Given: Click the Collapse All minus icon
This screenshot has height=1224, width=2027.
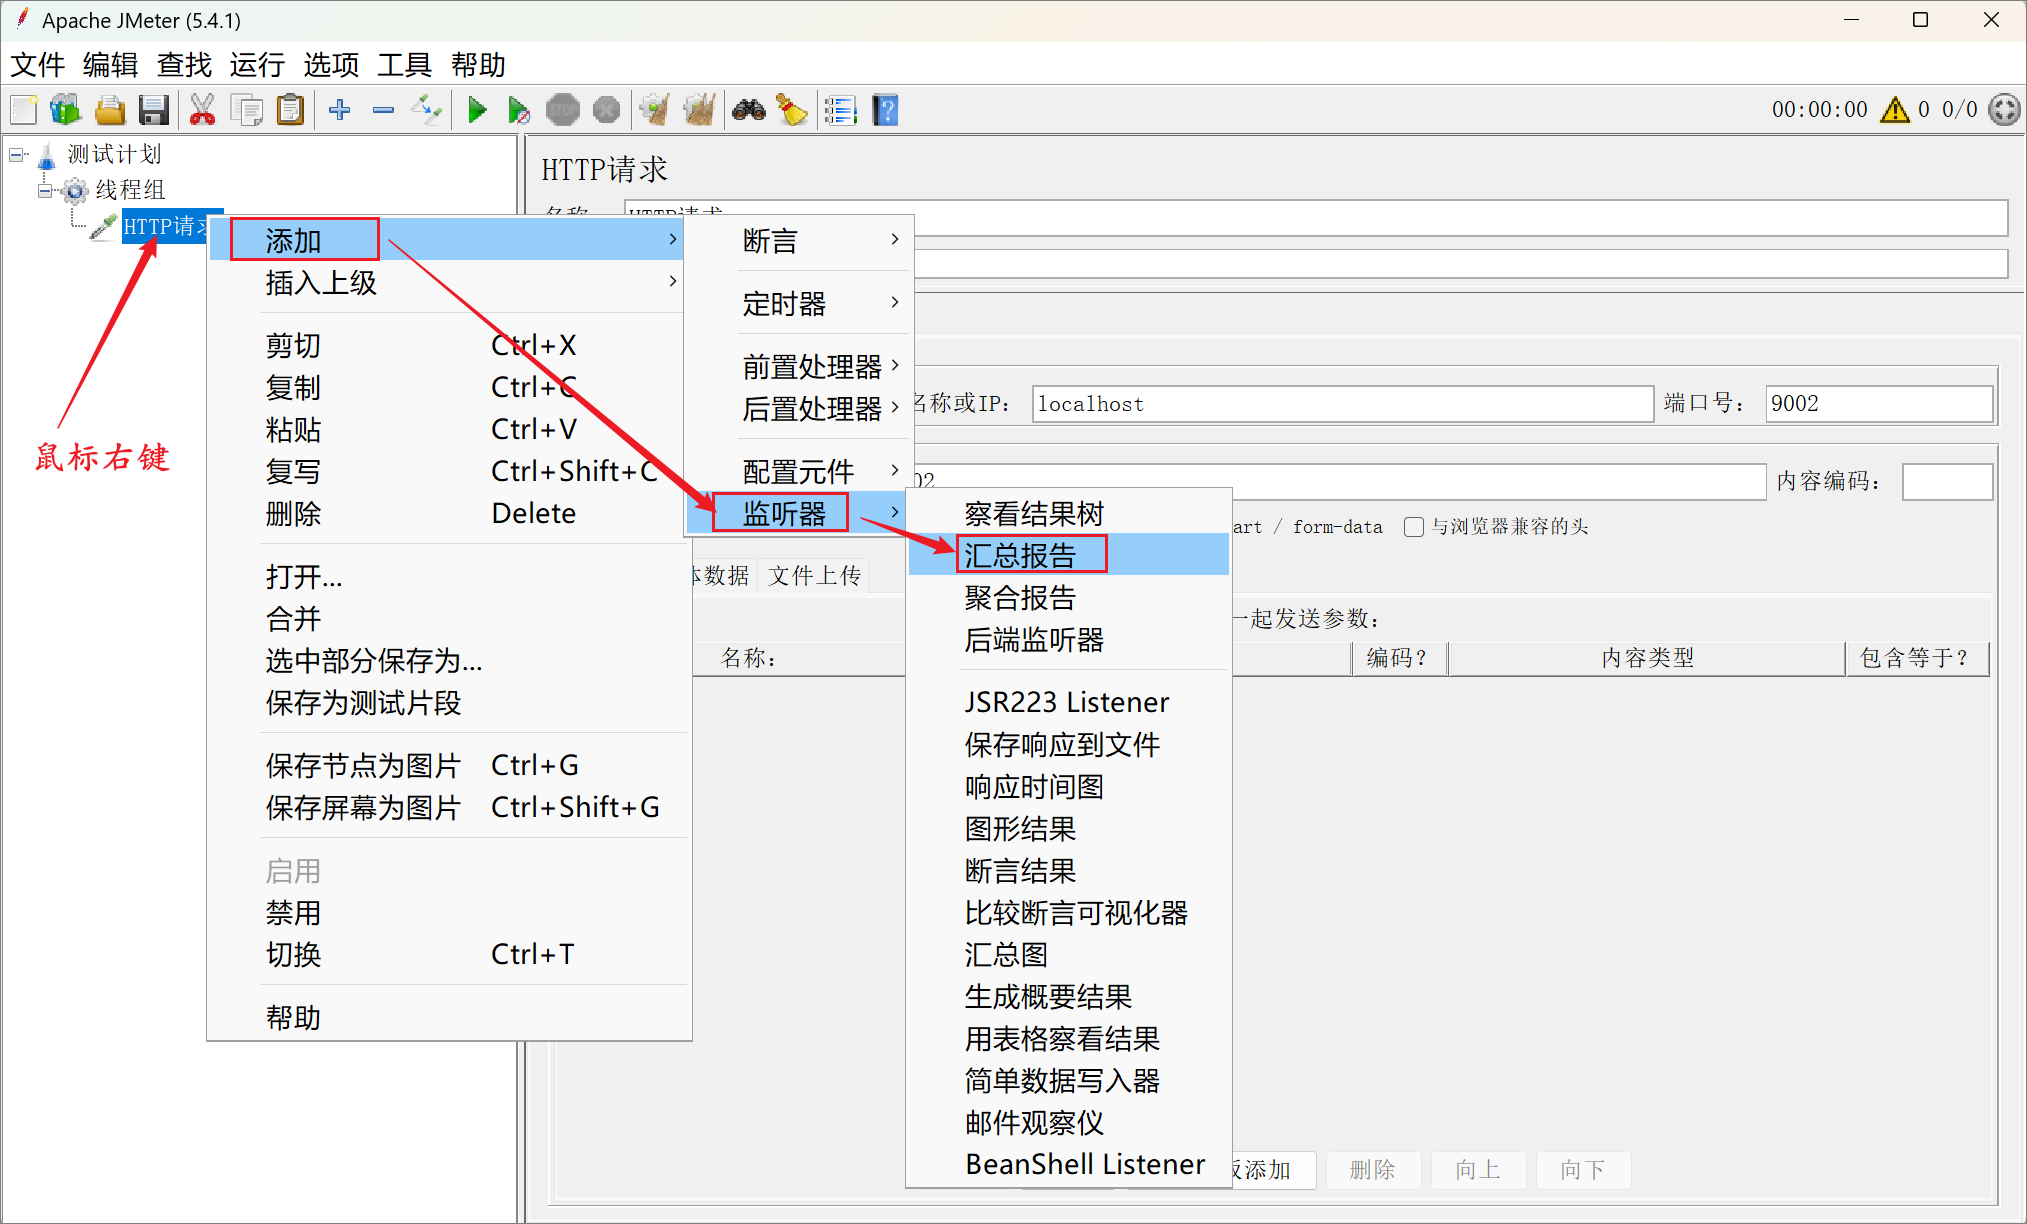Looking at the screenshot, I should (x=383, y=110).
